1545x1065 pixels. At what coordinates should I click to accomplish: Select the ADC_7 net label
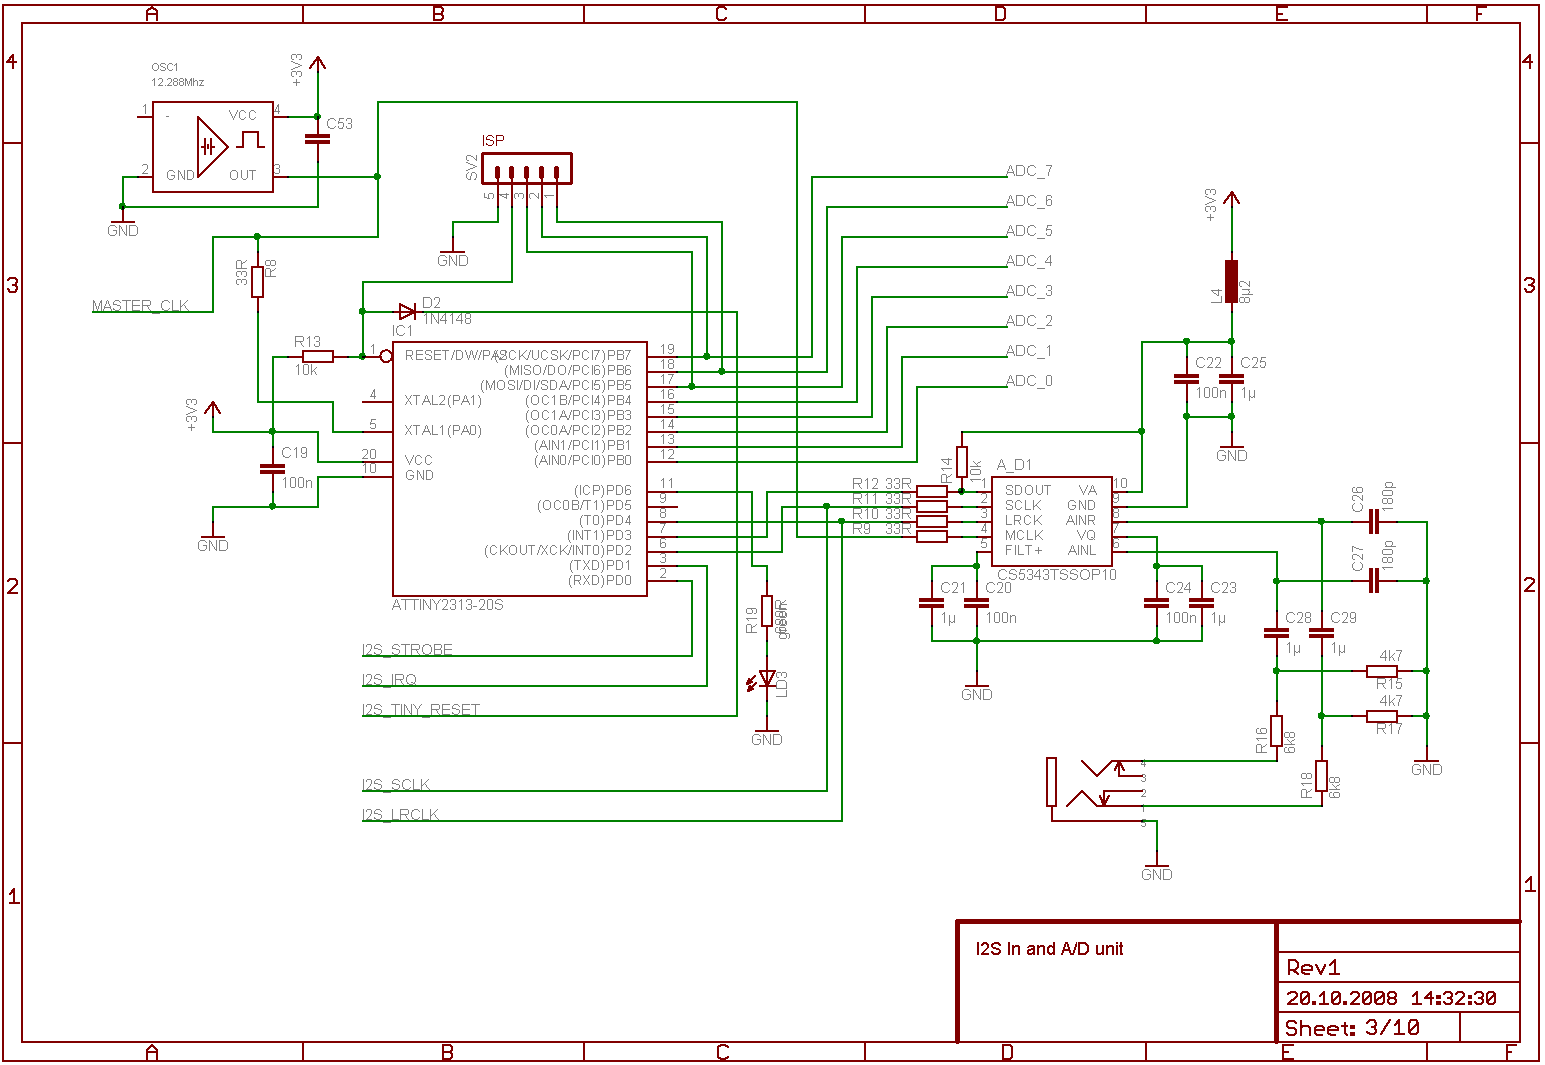[x=1029, y=171]
